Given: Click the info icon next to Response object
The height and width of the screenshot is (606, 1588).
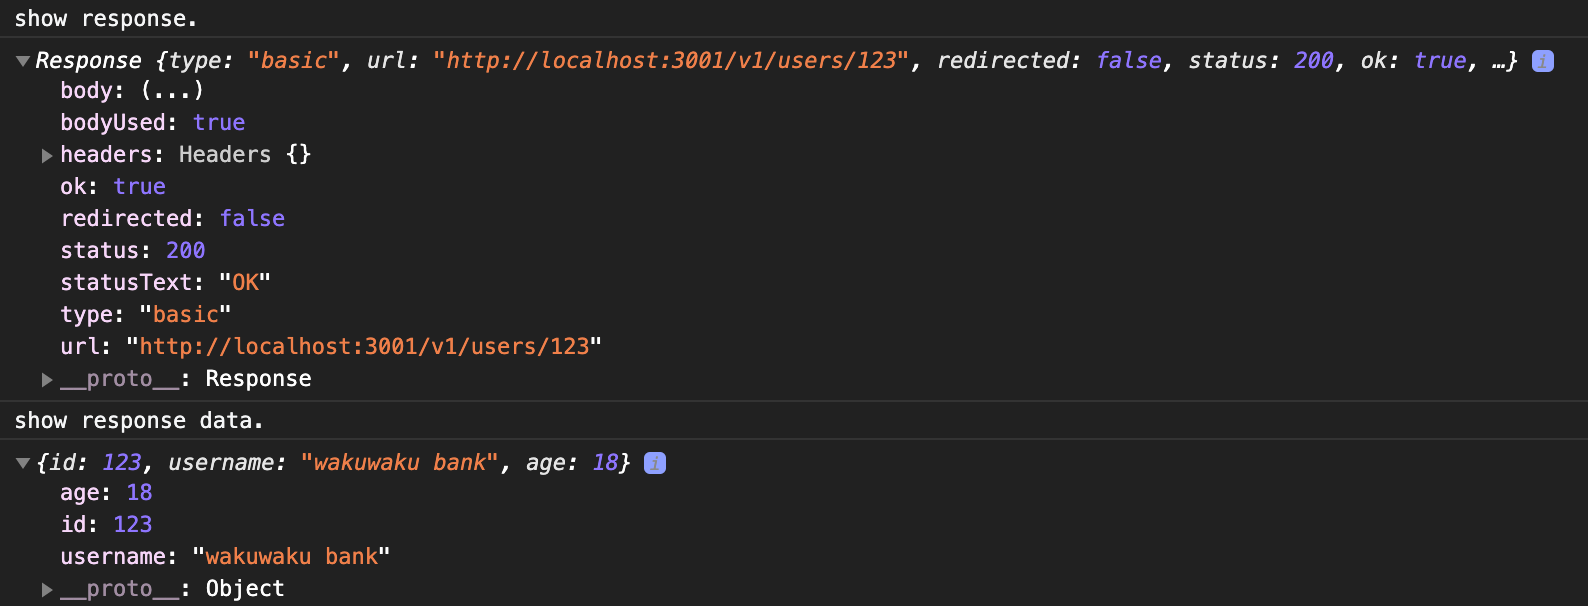Looking at the screenshot, I should [x=1541, y=61].
